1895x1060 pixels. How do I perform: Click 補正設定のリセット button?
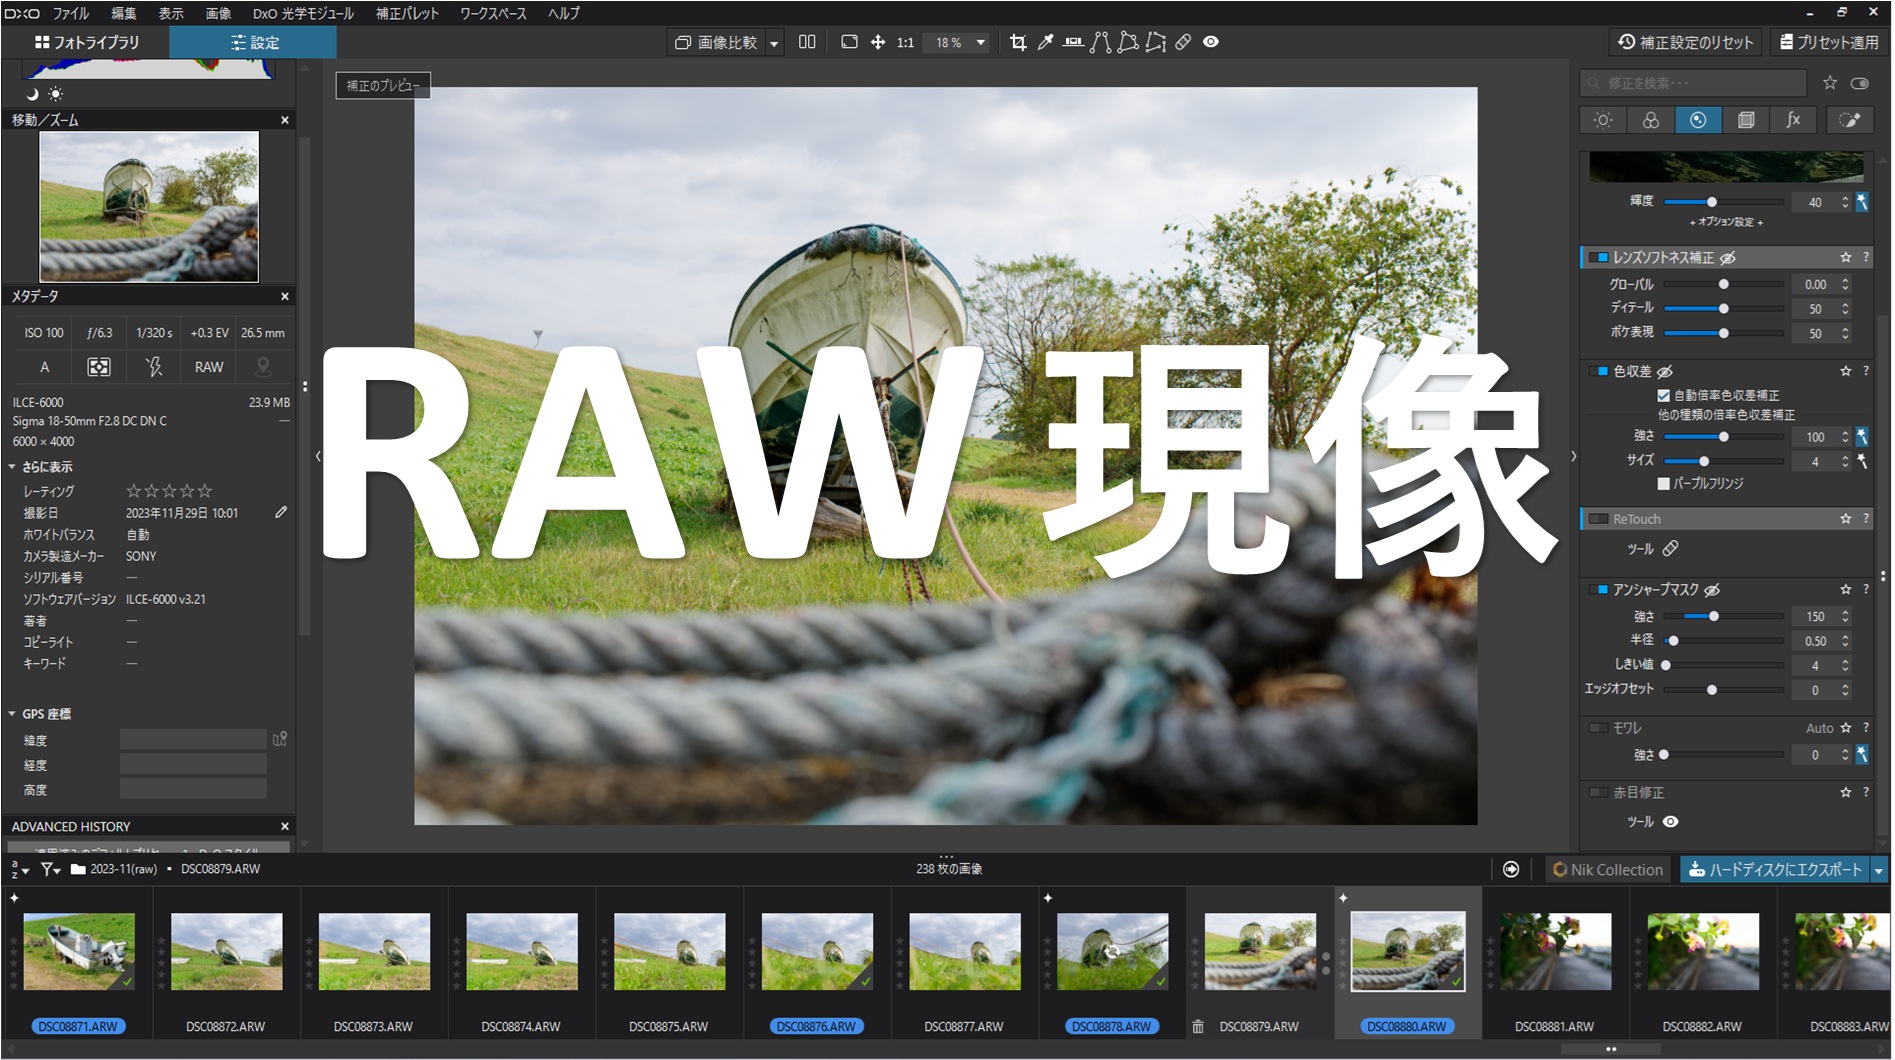(x=1686, y=42)
